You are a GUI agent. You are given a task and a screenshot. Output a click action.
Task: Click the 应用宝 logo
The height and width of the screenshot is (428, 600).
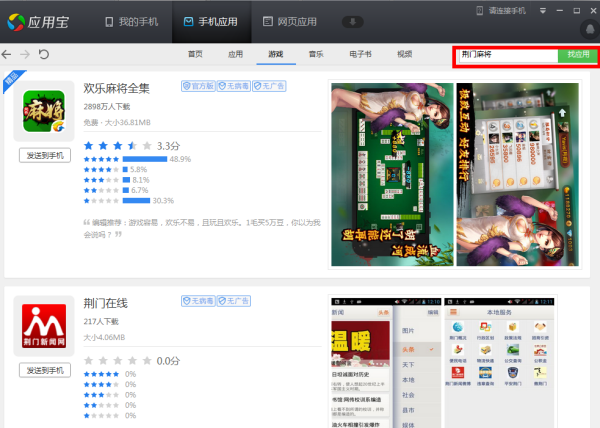(x=38, y=22)
